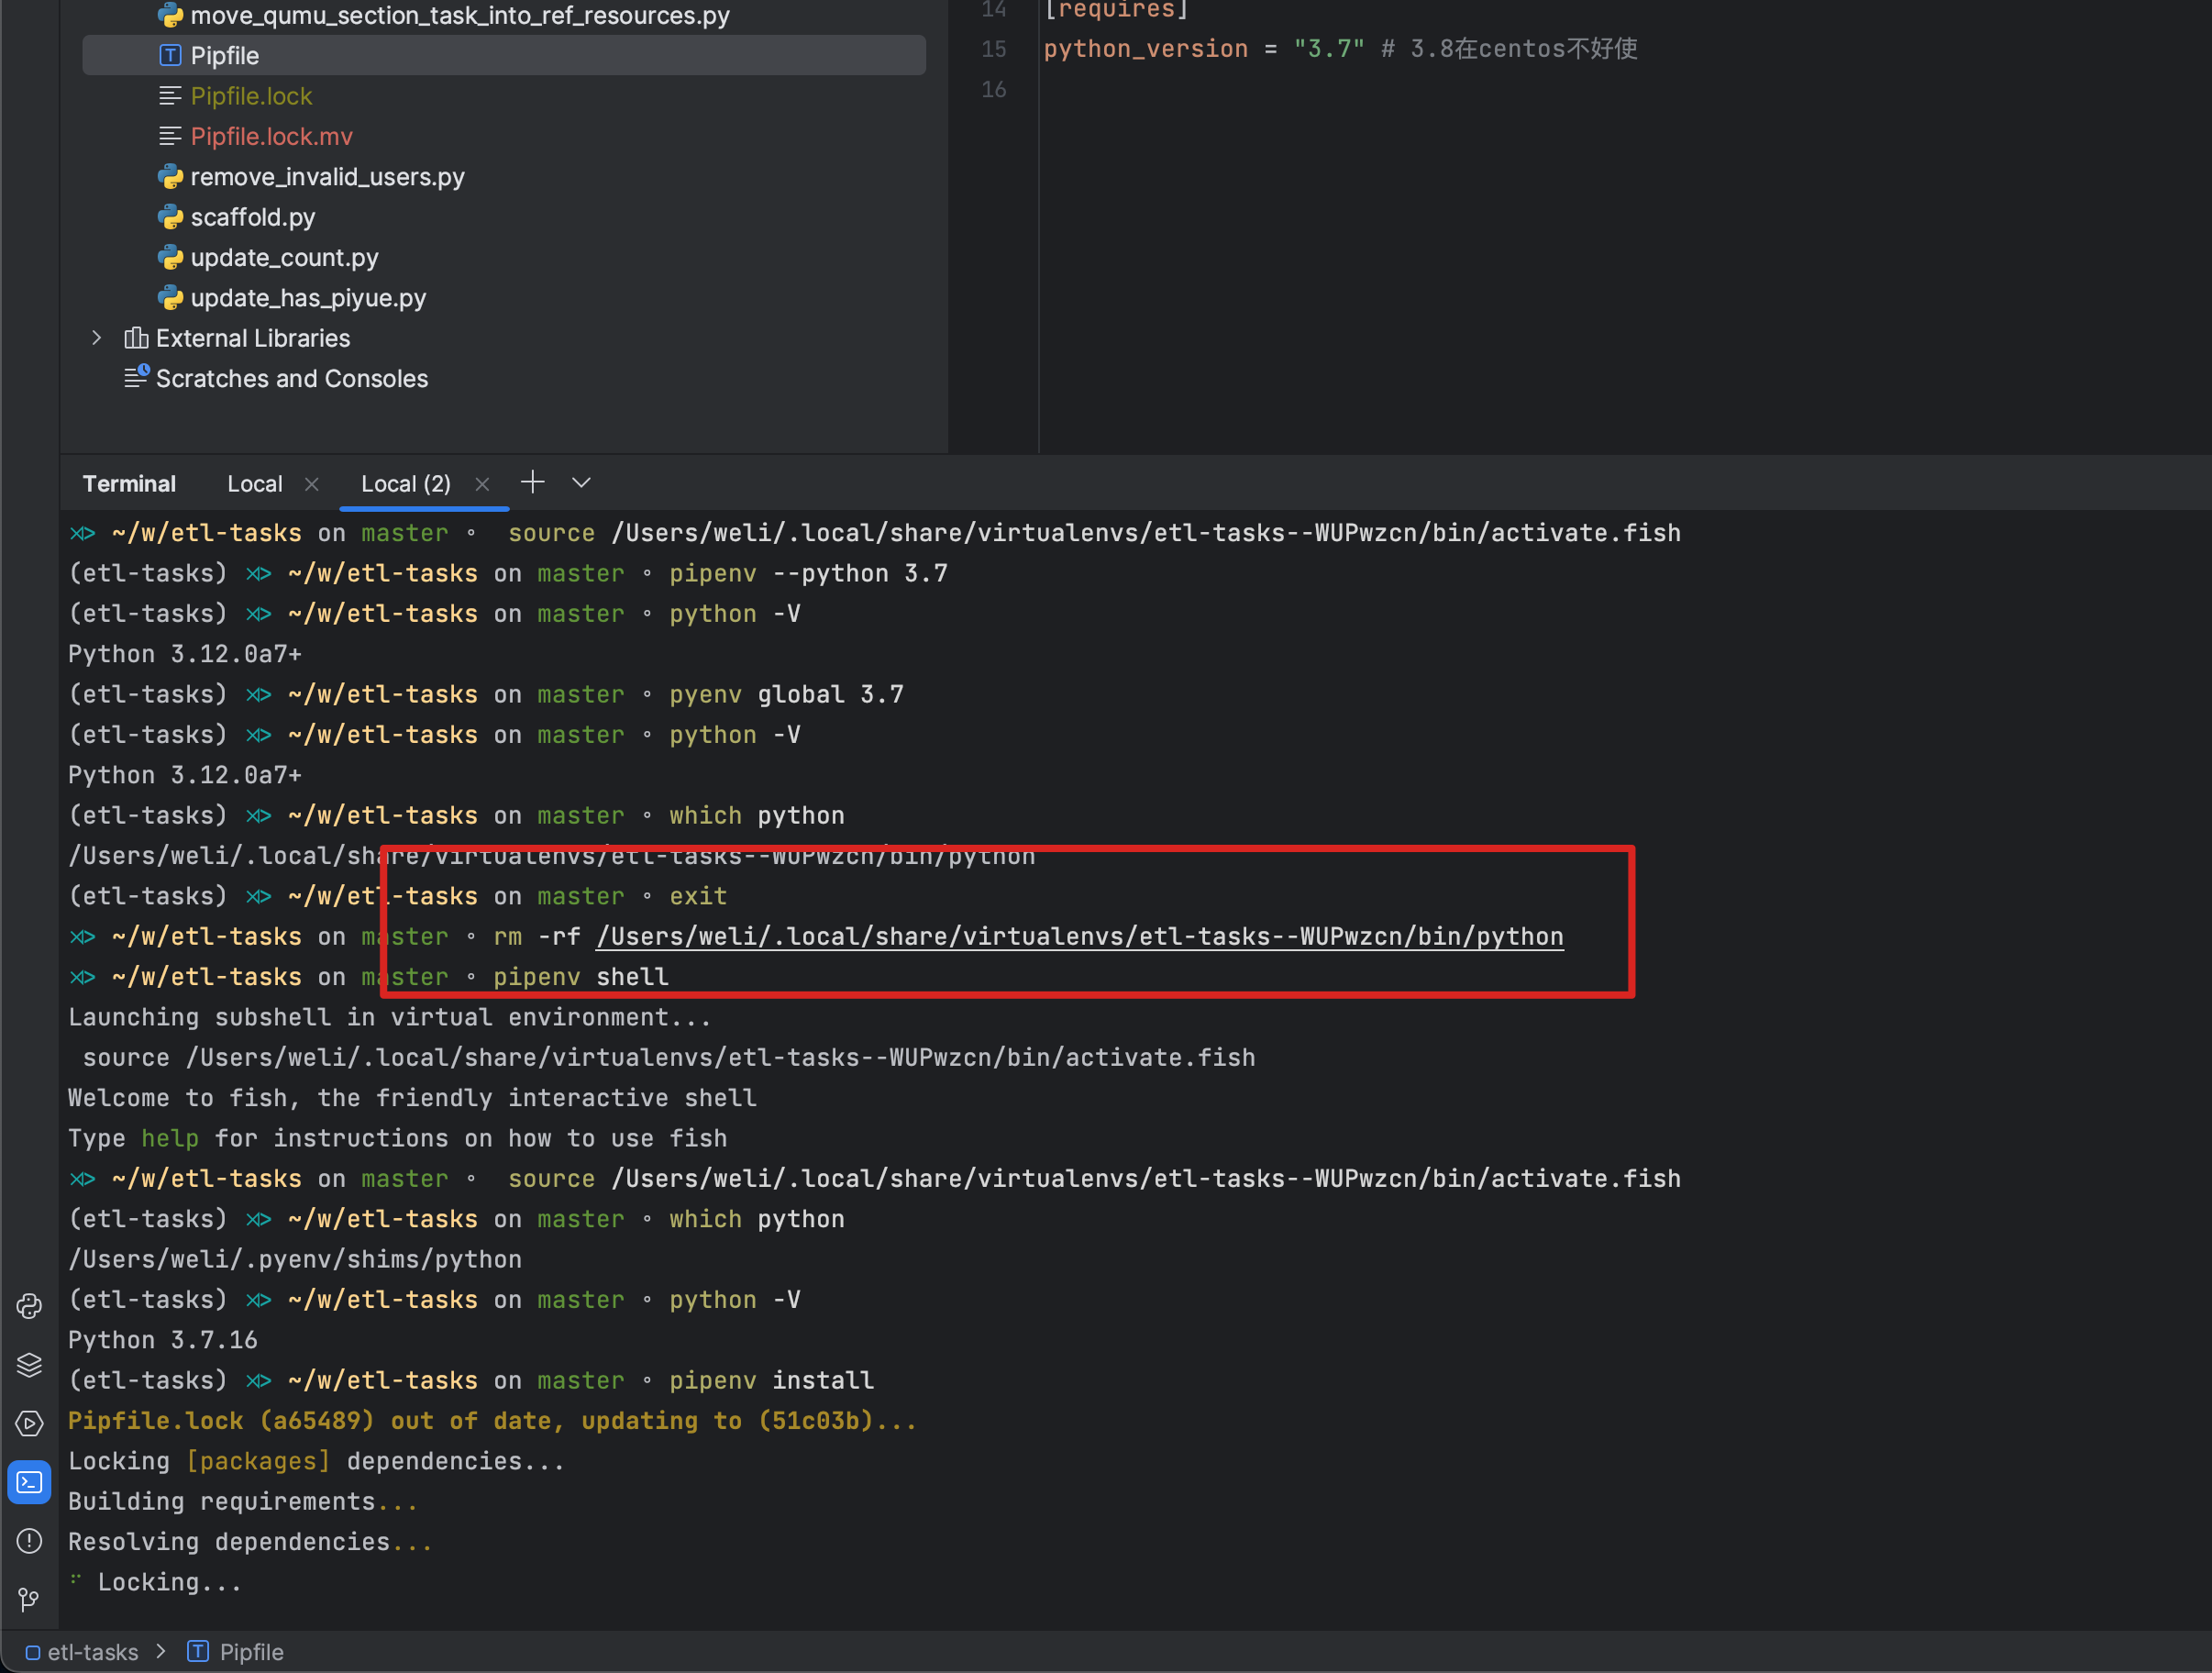Open the Python Packages layers icon
The height and width of the screenshot is (1673, 2212).
click(x=29, y=1364)
